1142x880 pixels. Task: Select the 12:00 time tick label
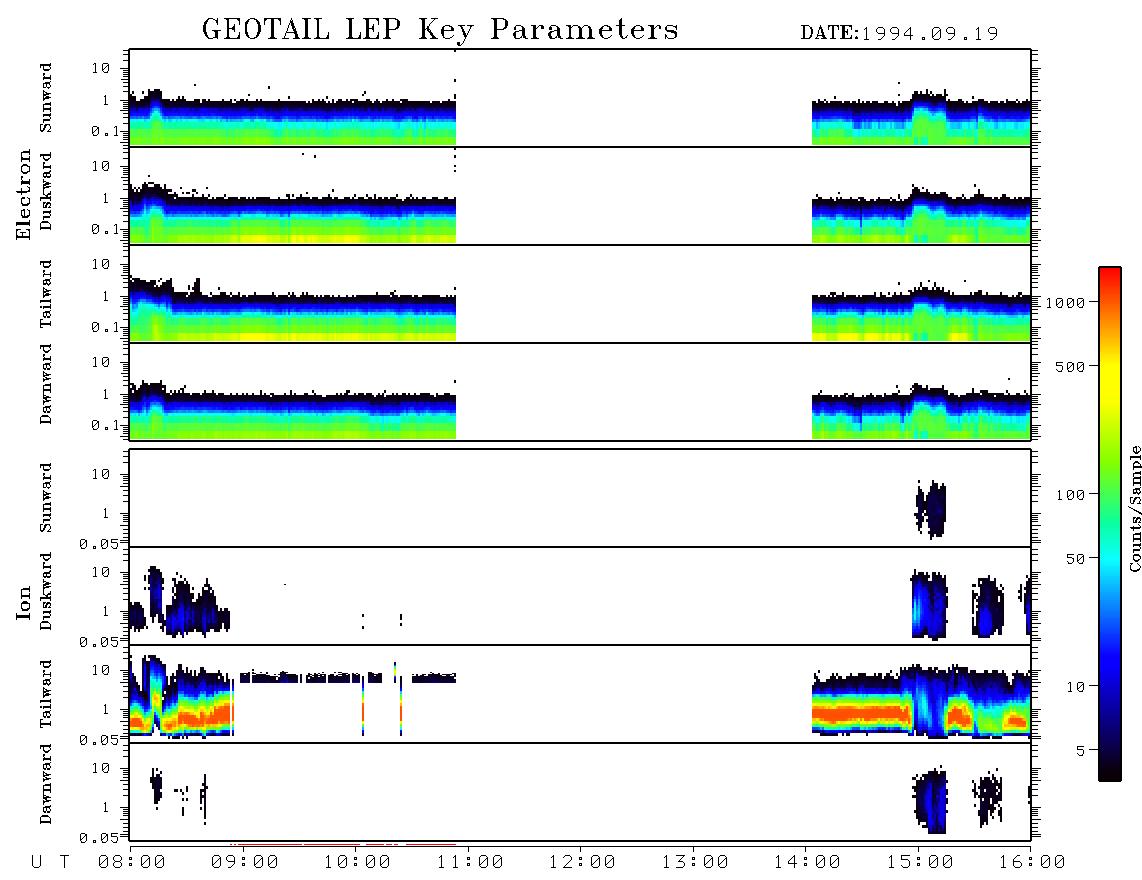click(582, 863)
